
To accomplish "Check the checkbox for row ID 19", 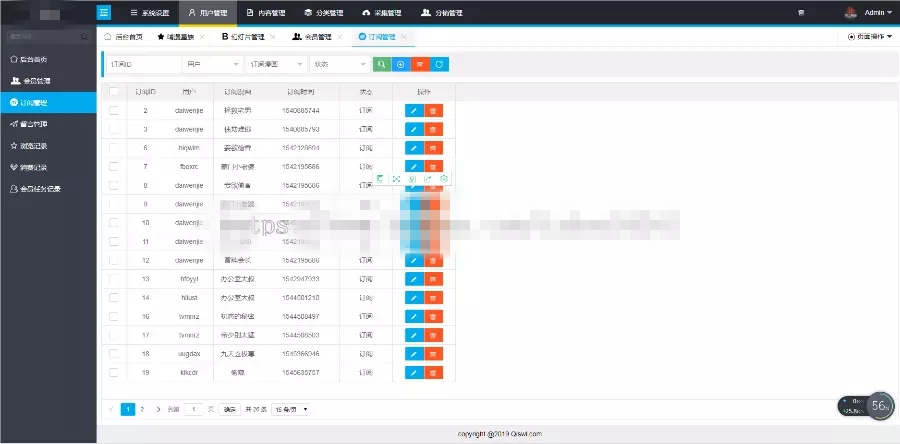I will click(x=114, y=373).
